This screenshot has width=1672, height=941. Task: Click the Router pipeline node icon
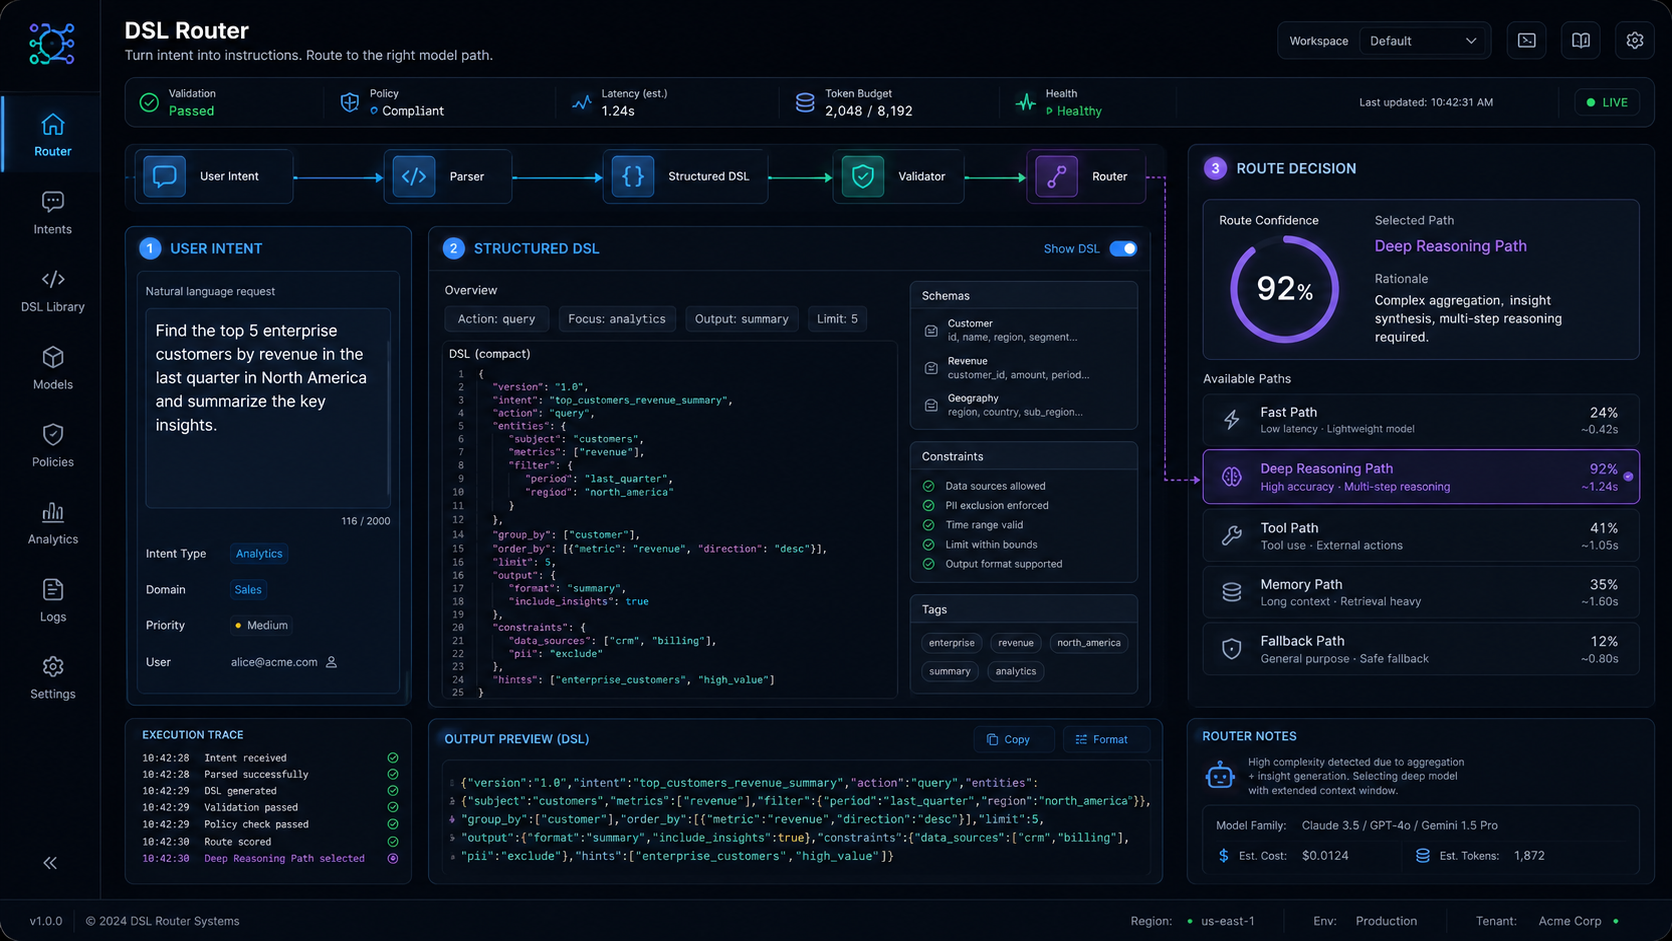pyautogui.click(x=1056, y=176)
